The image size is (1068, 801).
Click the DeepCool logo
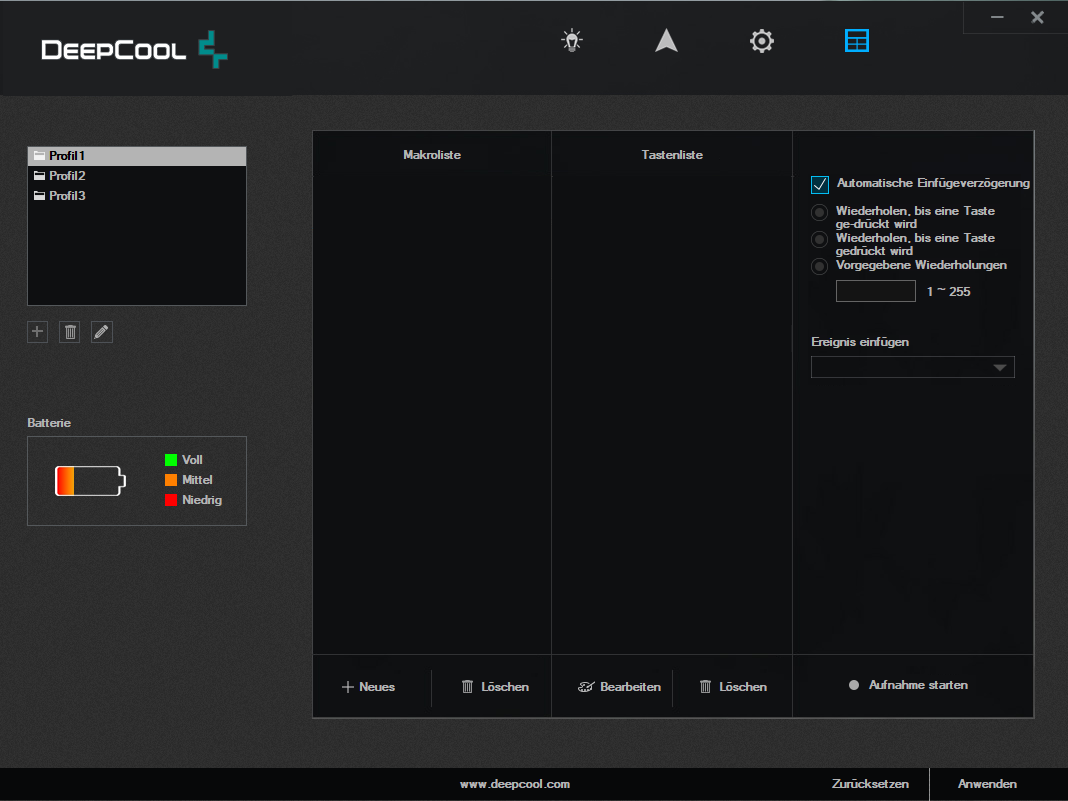[x=135, y=50]
